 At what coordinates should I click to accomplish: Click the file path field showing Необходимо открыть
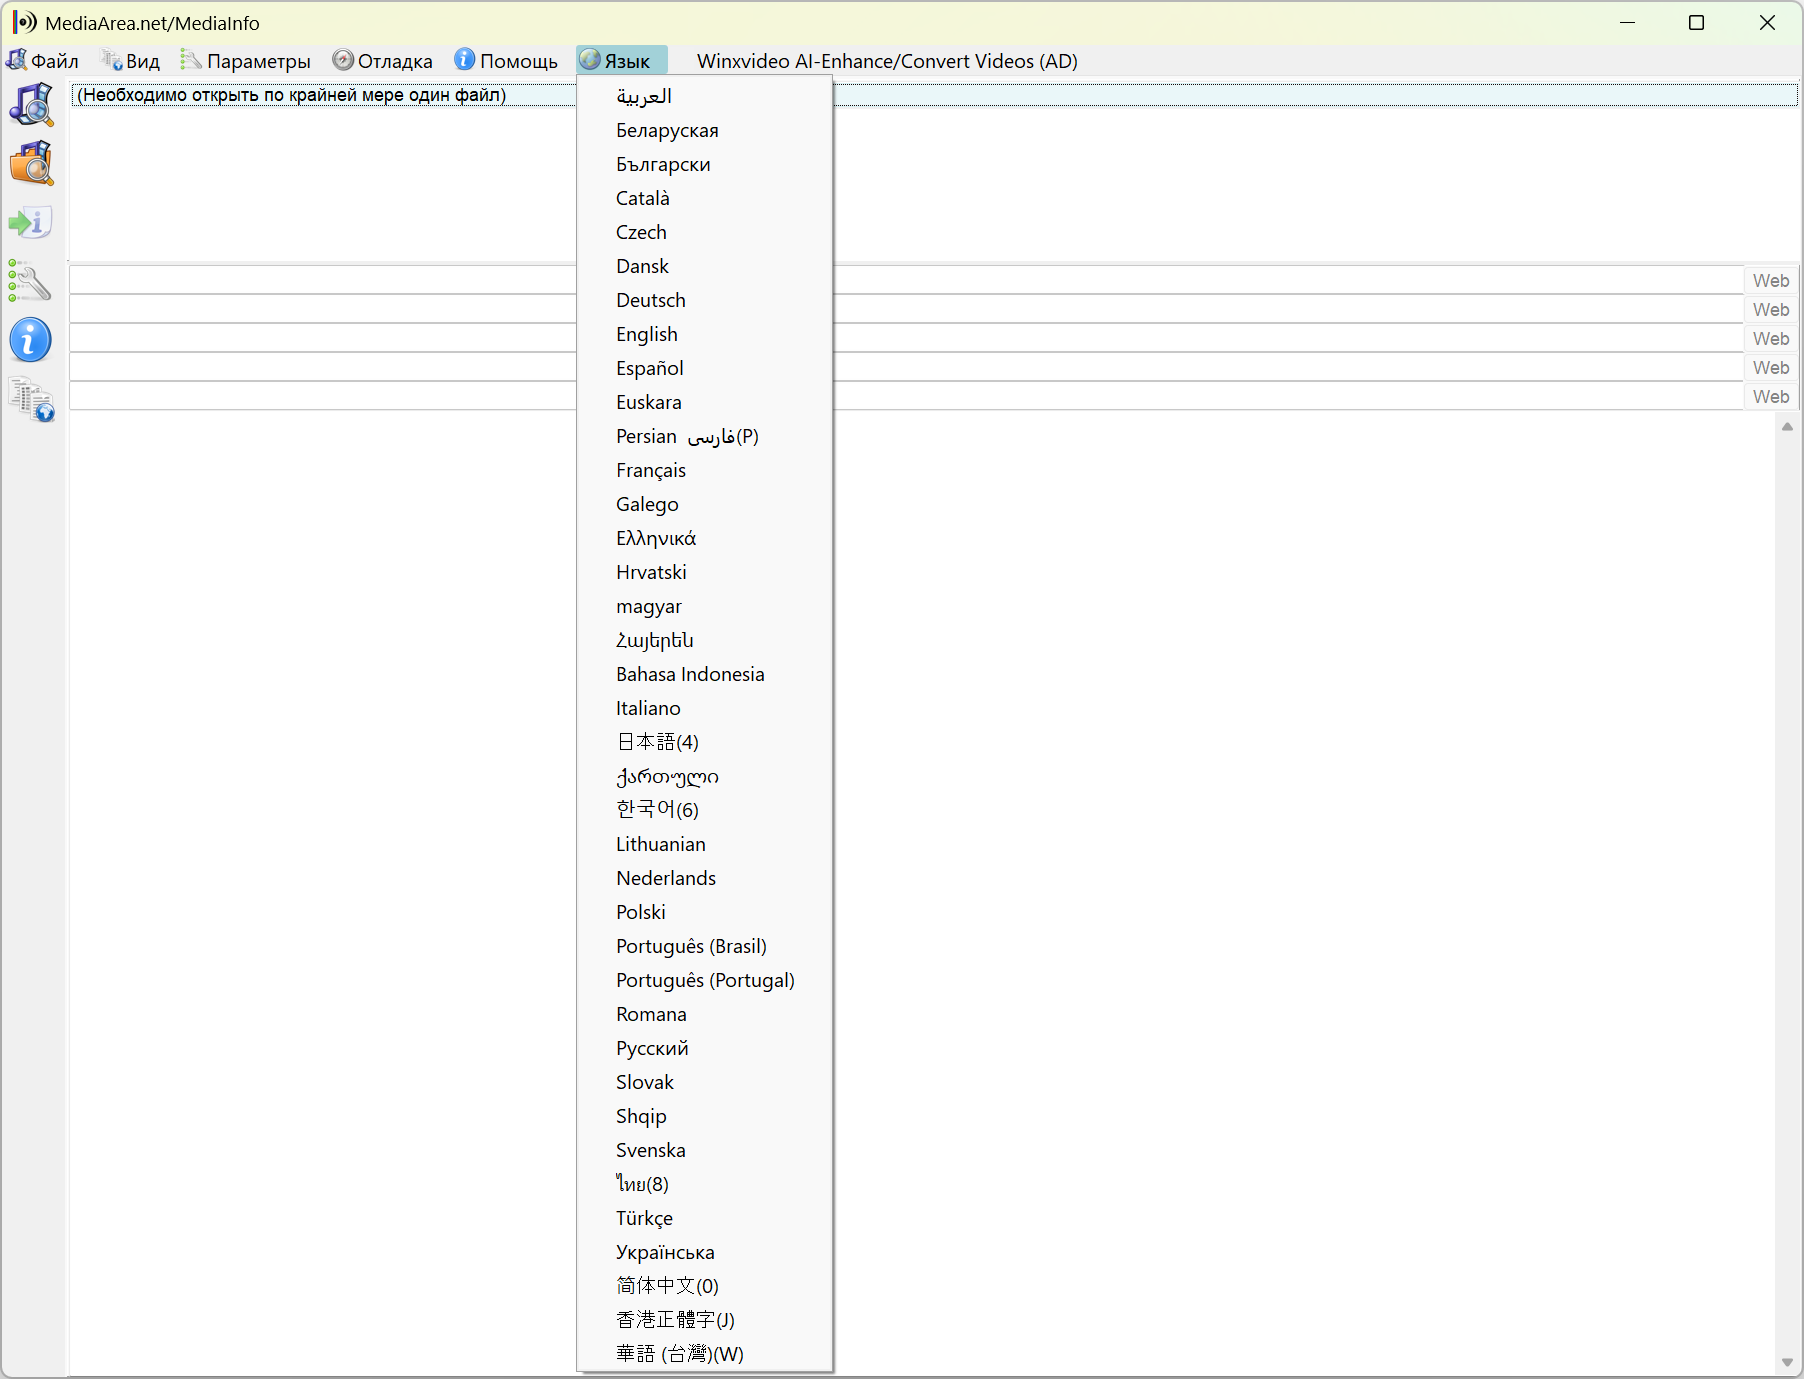[x=934, y=95]
